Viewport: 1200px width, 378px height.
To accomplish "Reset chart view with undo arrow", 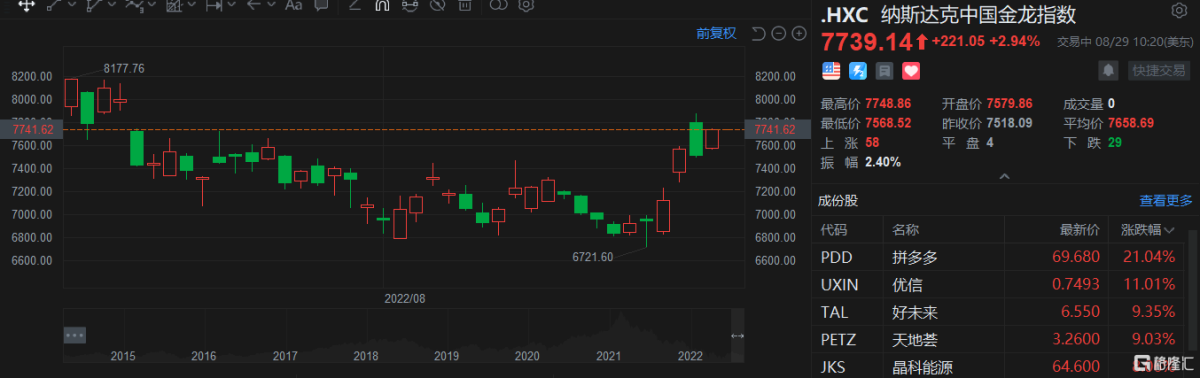I will (x=758, y=33).
